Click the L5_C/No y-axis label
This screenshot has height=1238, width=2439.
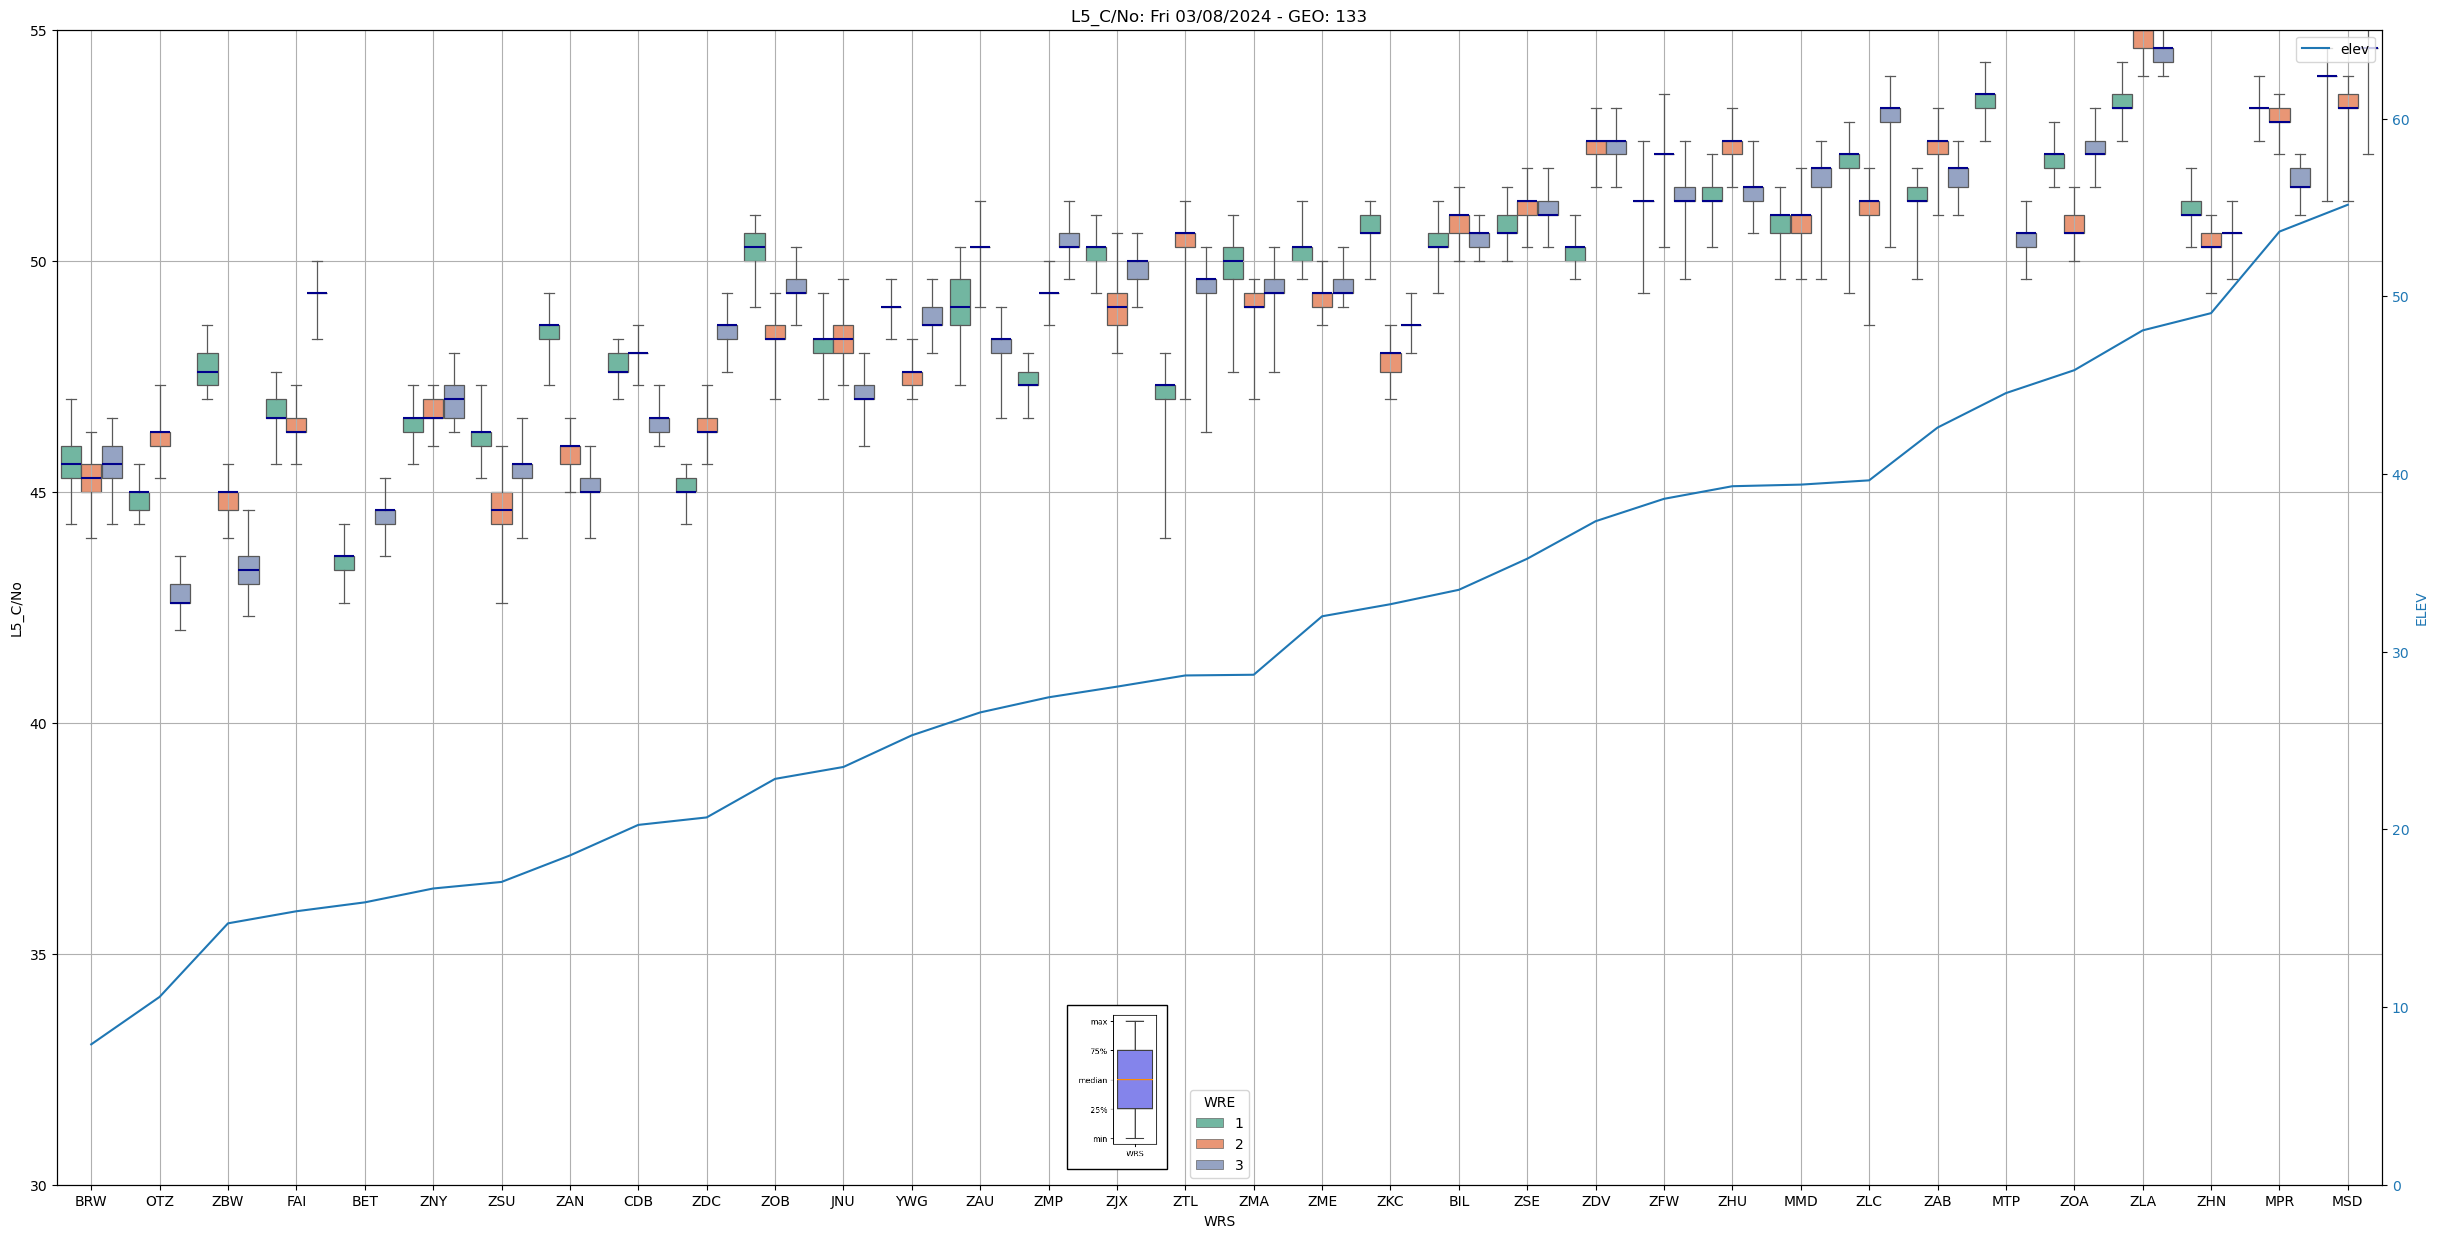coord(16,609)
